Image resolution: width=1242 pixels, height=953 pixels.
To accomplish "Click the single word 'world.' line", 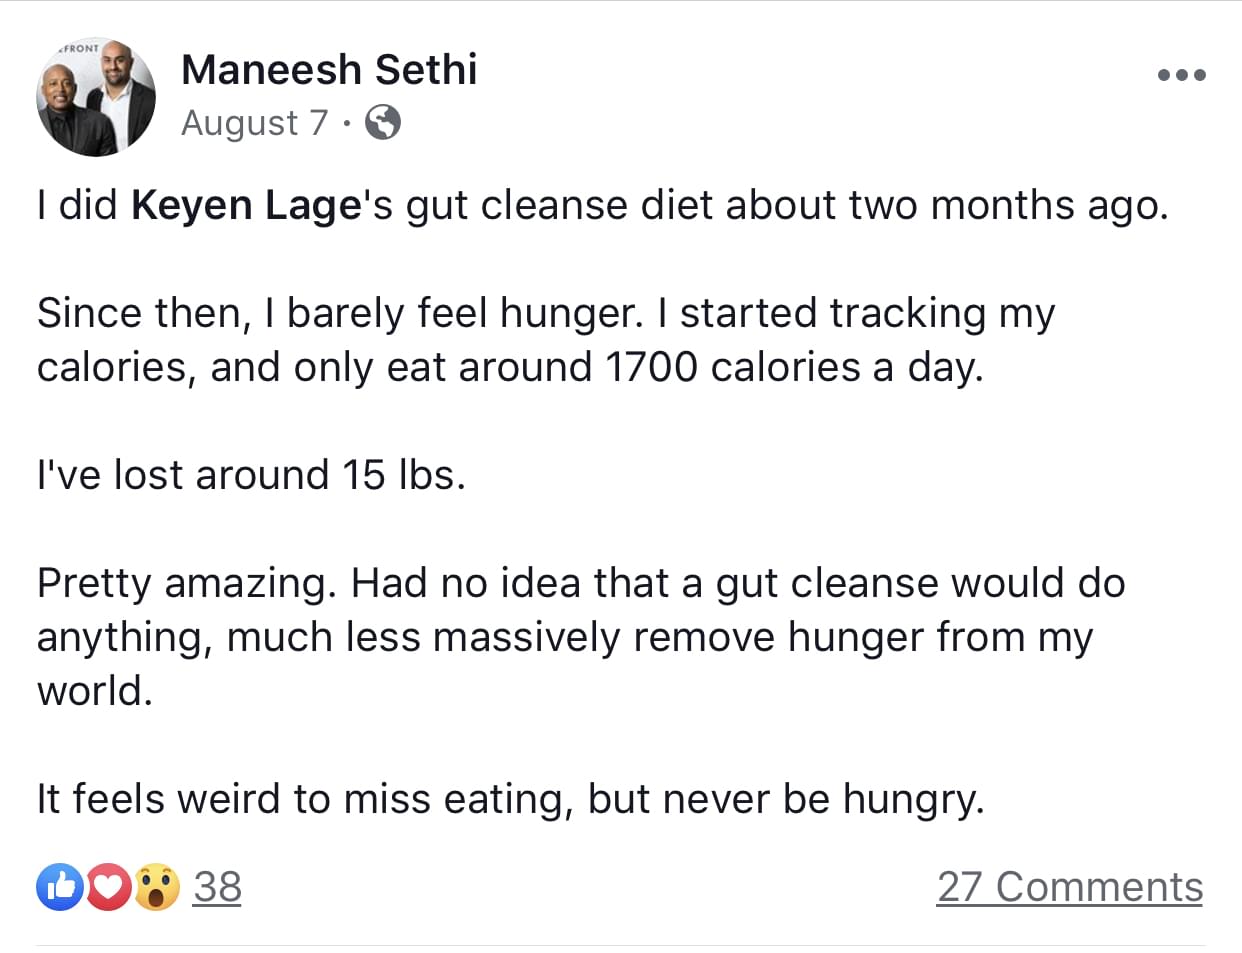I will (x=95, y=691).
